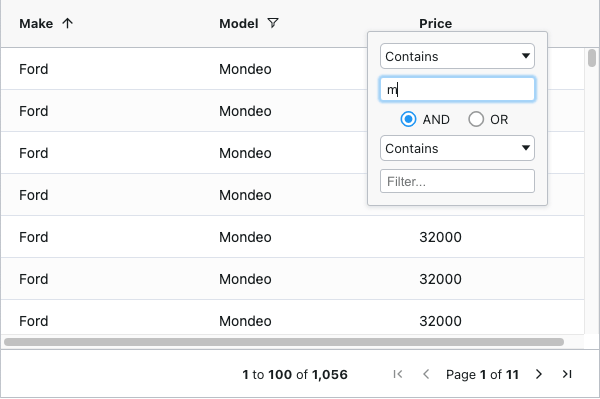The image size is (600, 399).
Task: Select the AND radio button
Action: click(x=408, y=119)
